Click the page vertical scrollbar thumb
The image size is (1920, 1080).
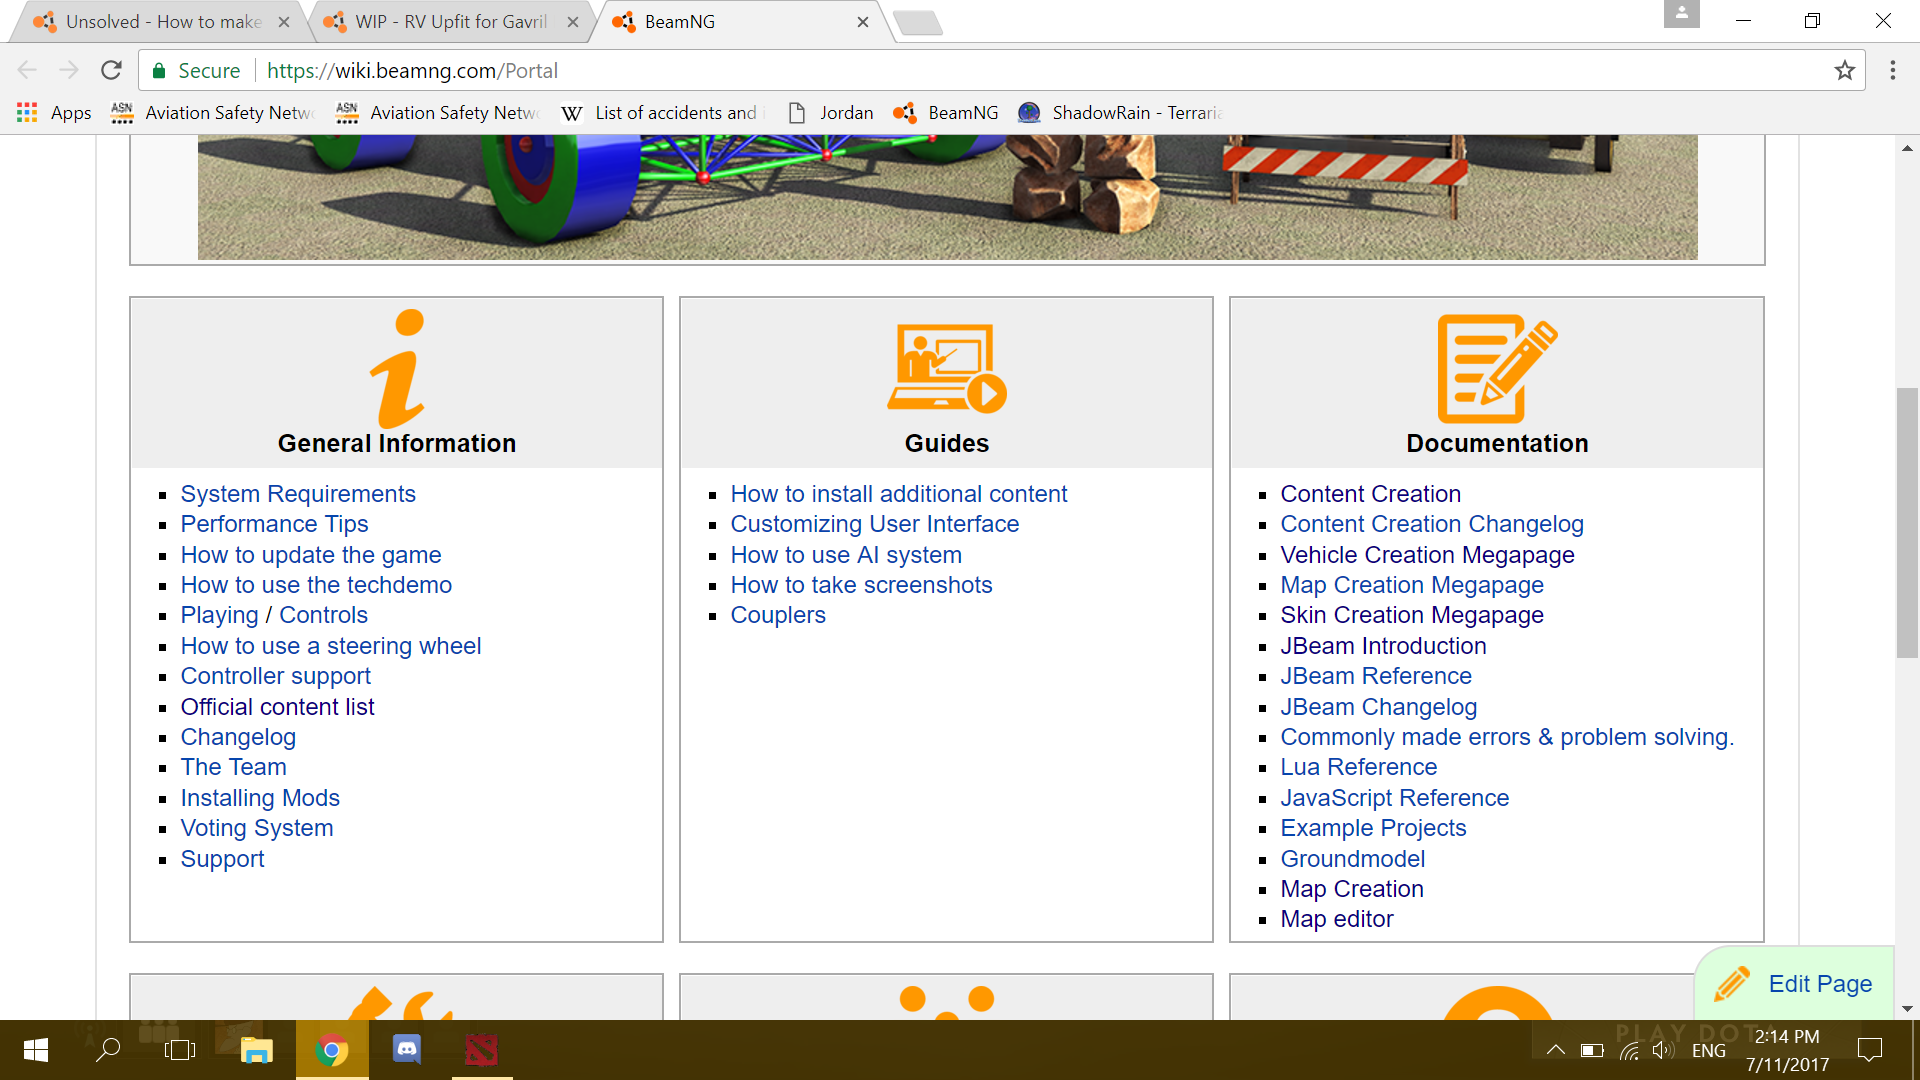tap(1906, 522)
